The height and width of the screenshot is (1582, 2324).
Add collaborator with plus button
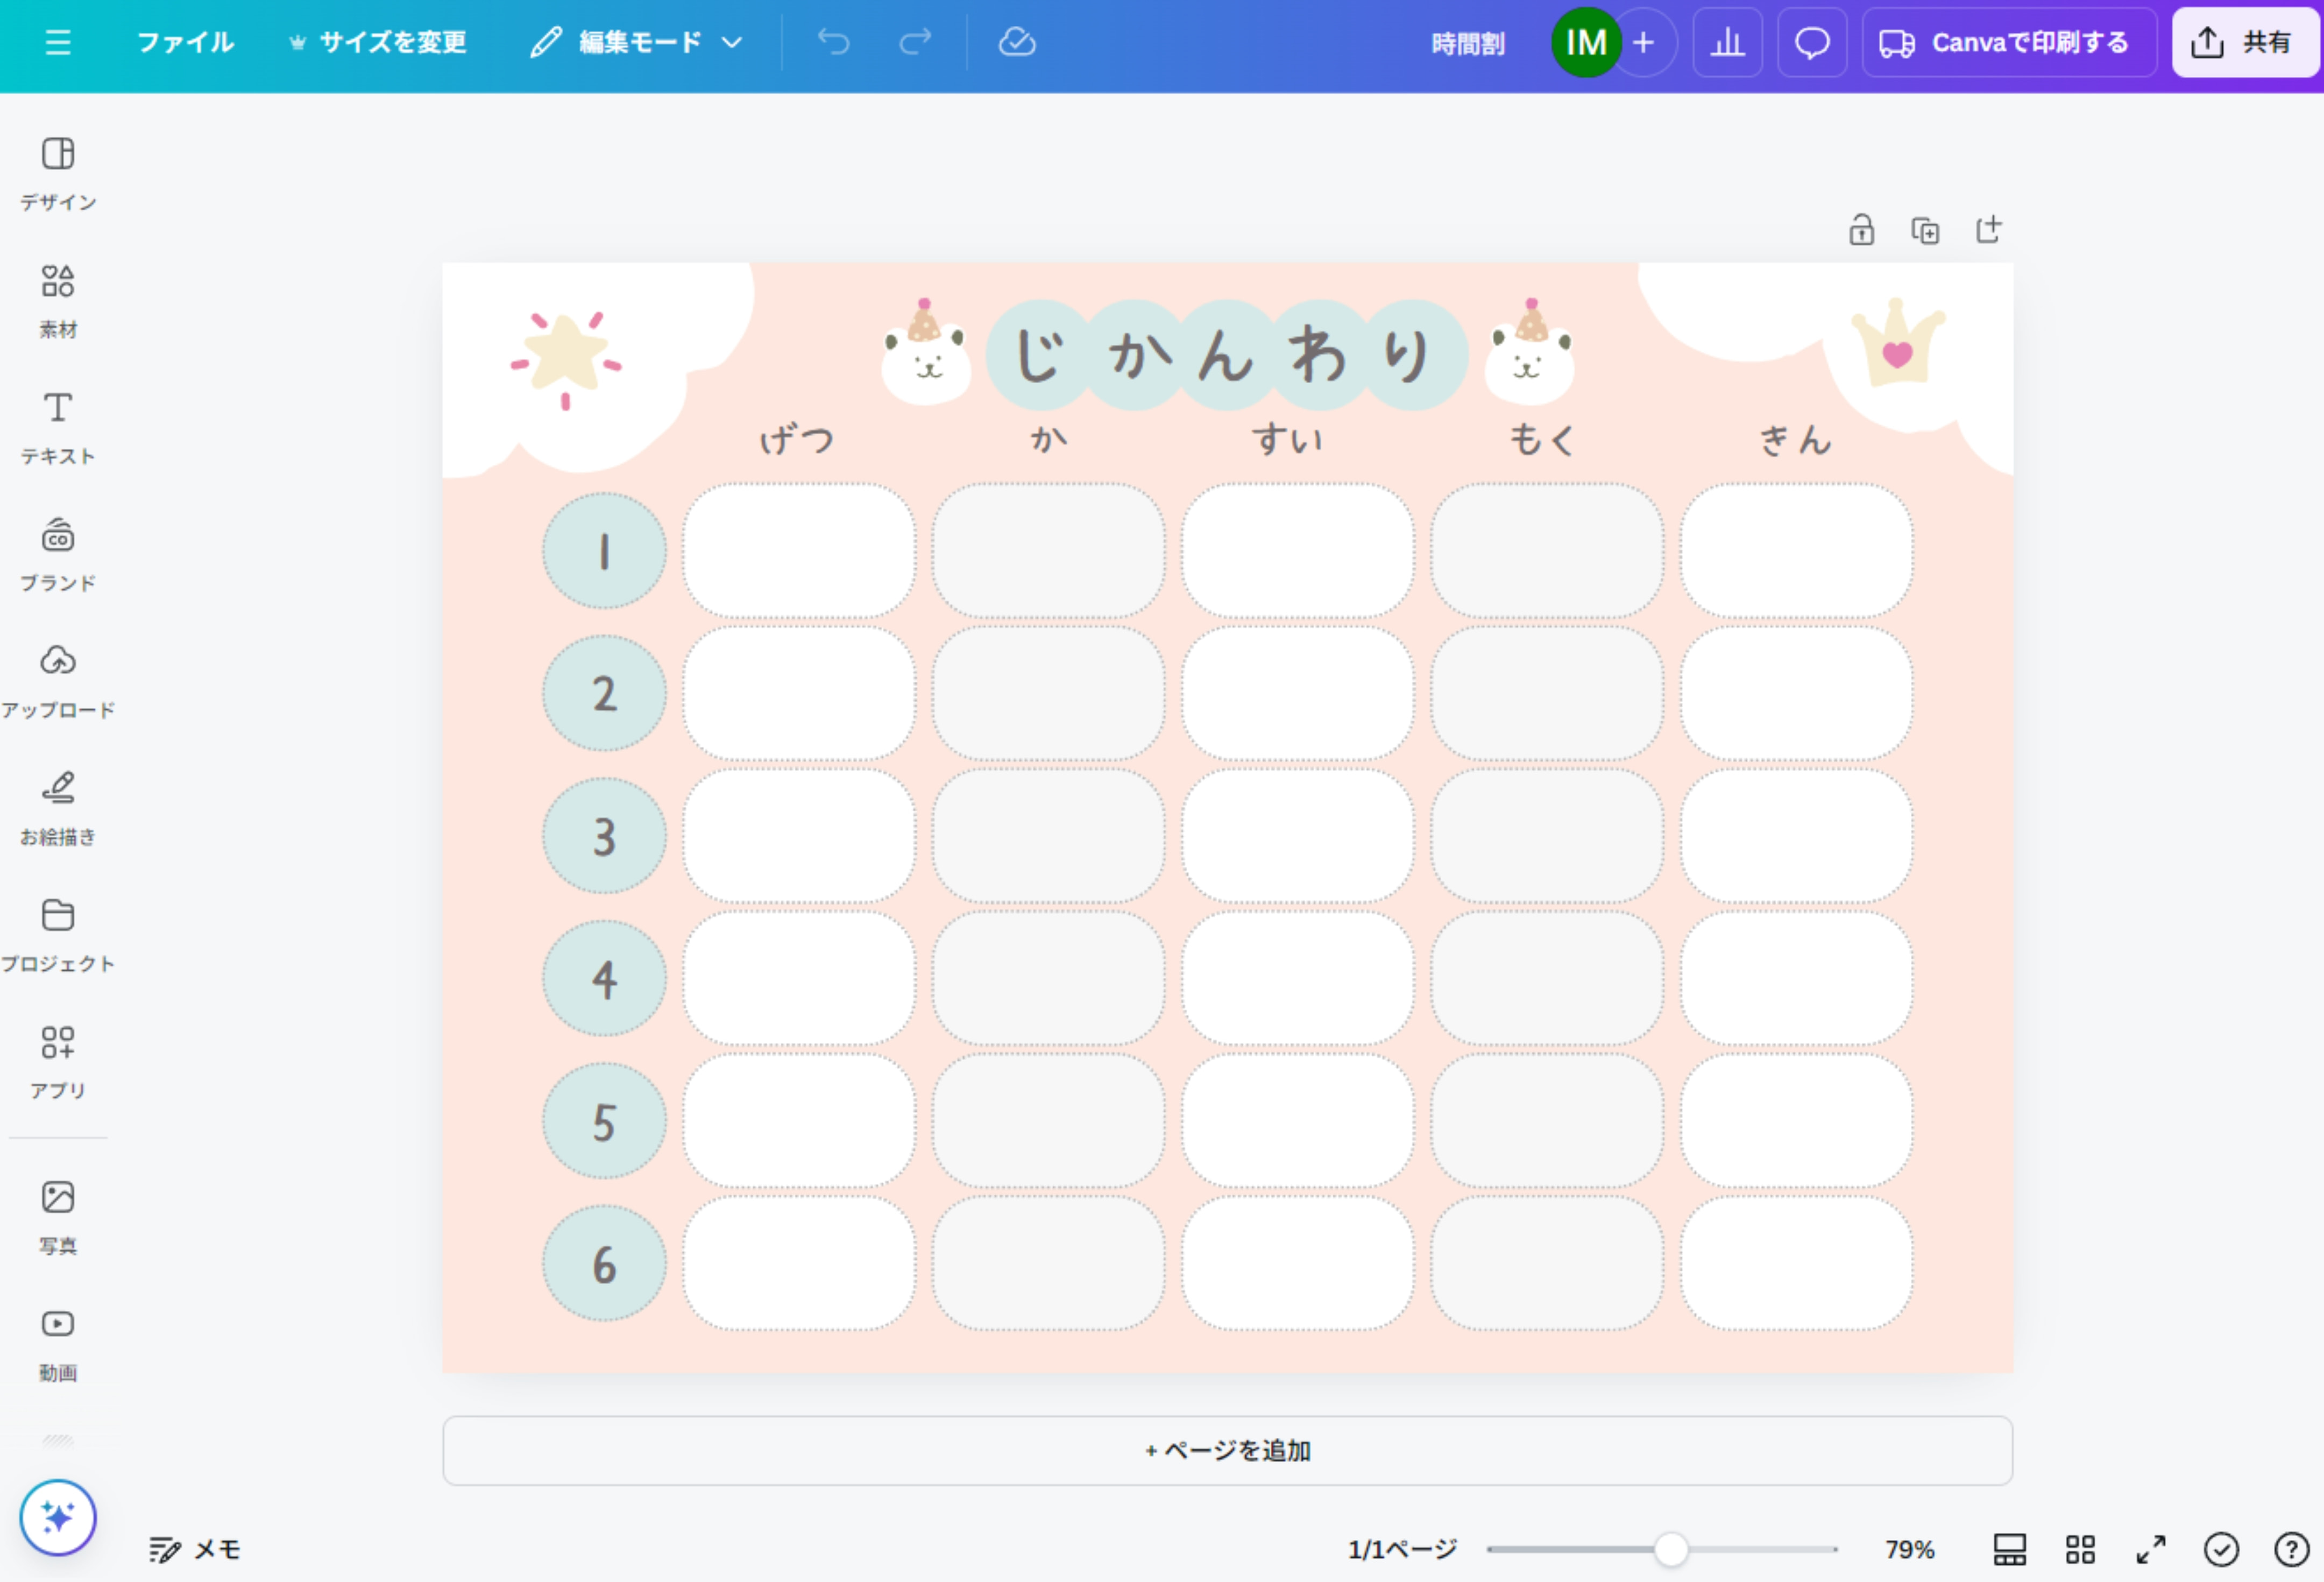[1644, 42]
